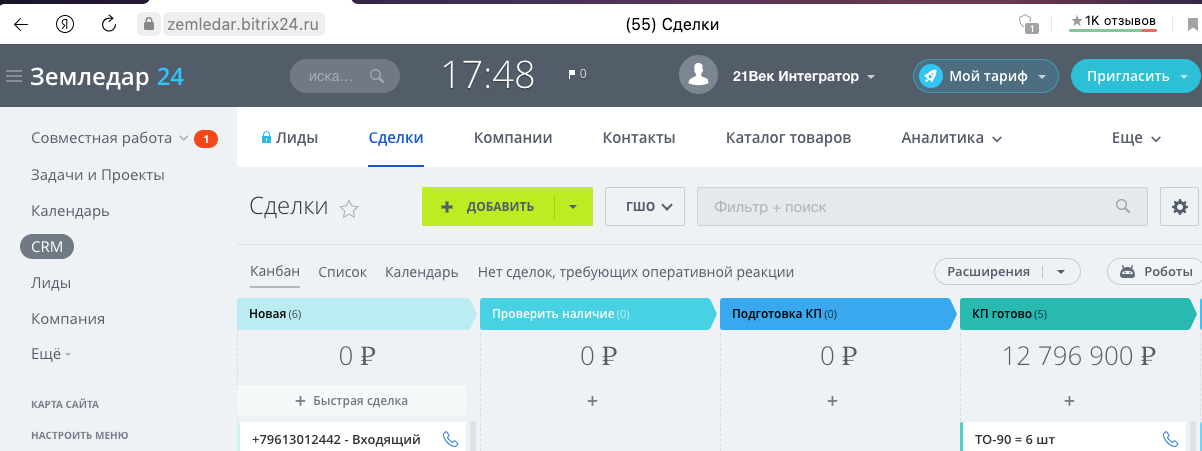Click the red notification badge 1
Viewport: 1202px width, 451px height.
[206, 139]
